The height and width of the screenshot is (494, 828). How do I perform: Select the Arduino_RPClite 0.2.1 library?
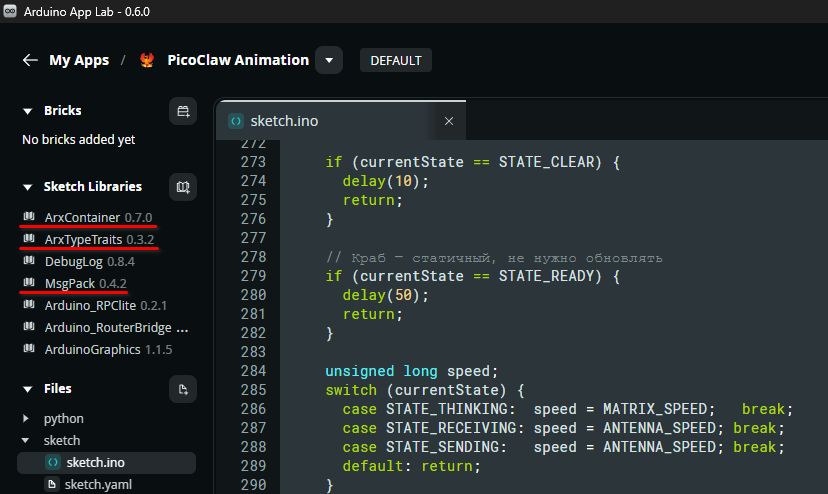(x=106, y=305)
